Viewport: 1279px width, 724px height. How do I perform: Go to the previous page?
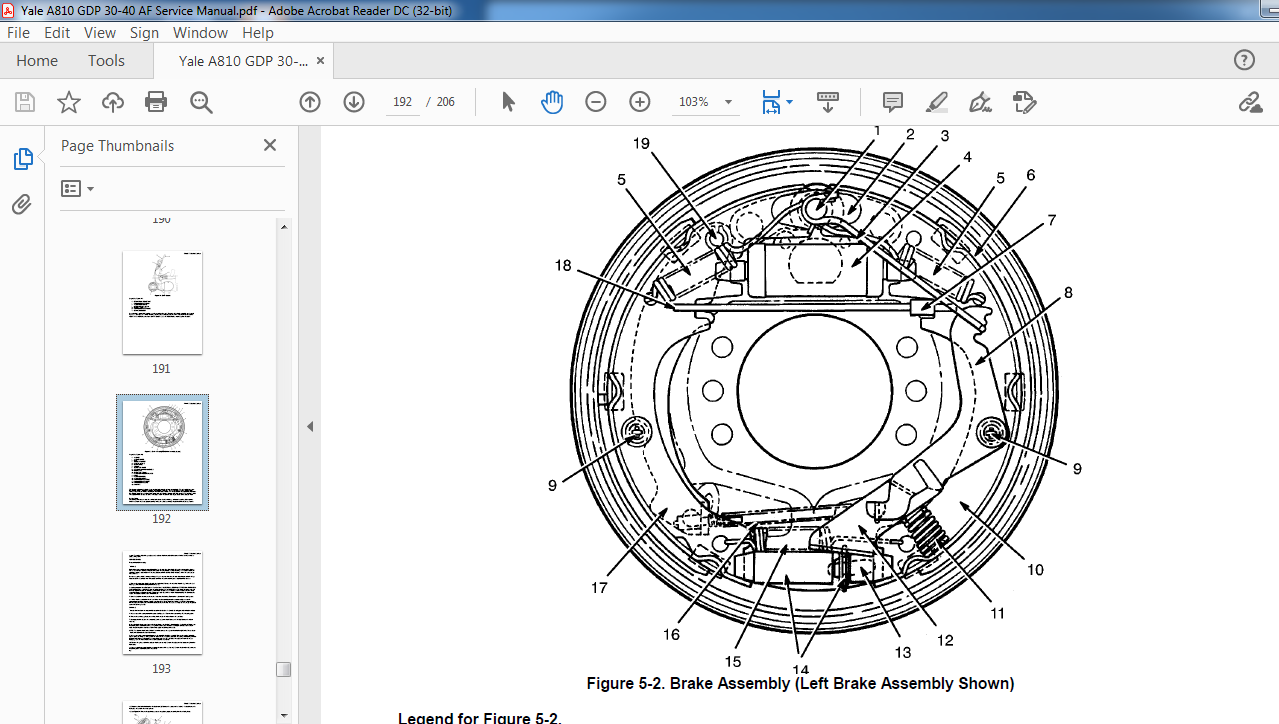(x=310, y=102)
